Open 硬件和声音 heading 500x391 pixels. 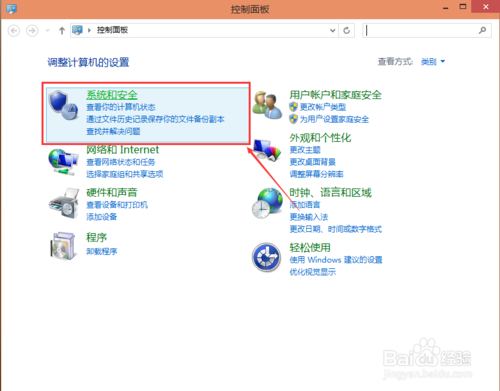pyautogui.click(x=112, y=192)
